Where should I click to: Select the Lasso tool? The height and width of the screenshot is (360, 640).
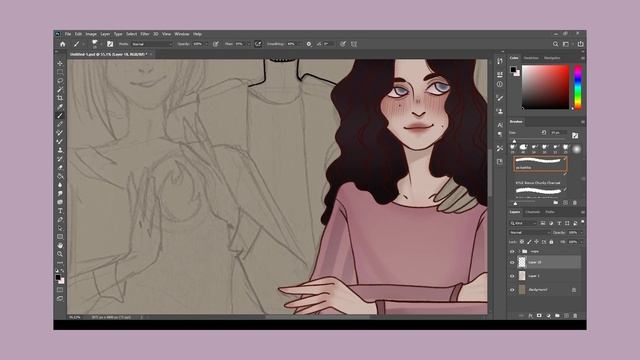point(60,81)
